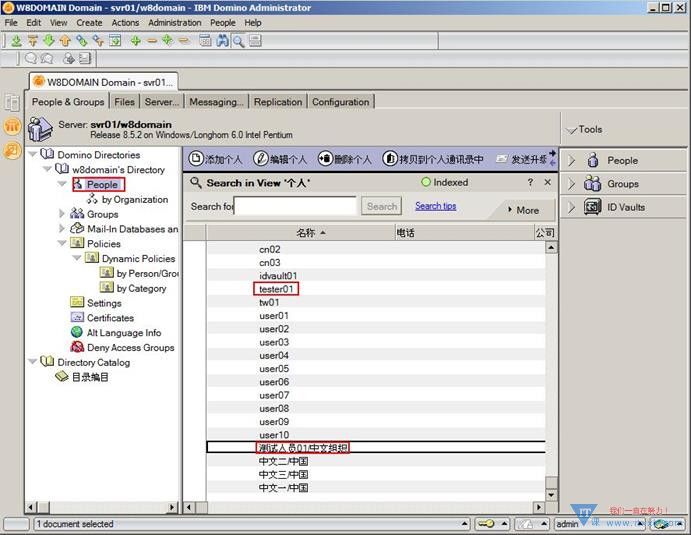Open the top bookmark bar pages icon
Image resolution: width=691 pixels, height=535 pixels.
point(12,102)
